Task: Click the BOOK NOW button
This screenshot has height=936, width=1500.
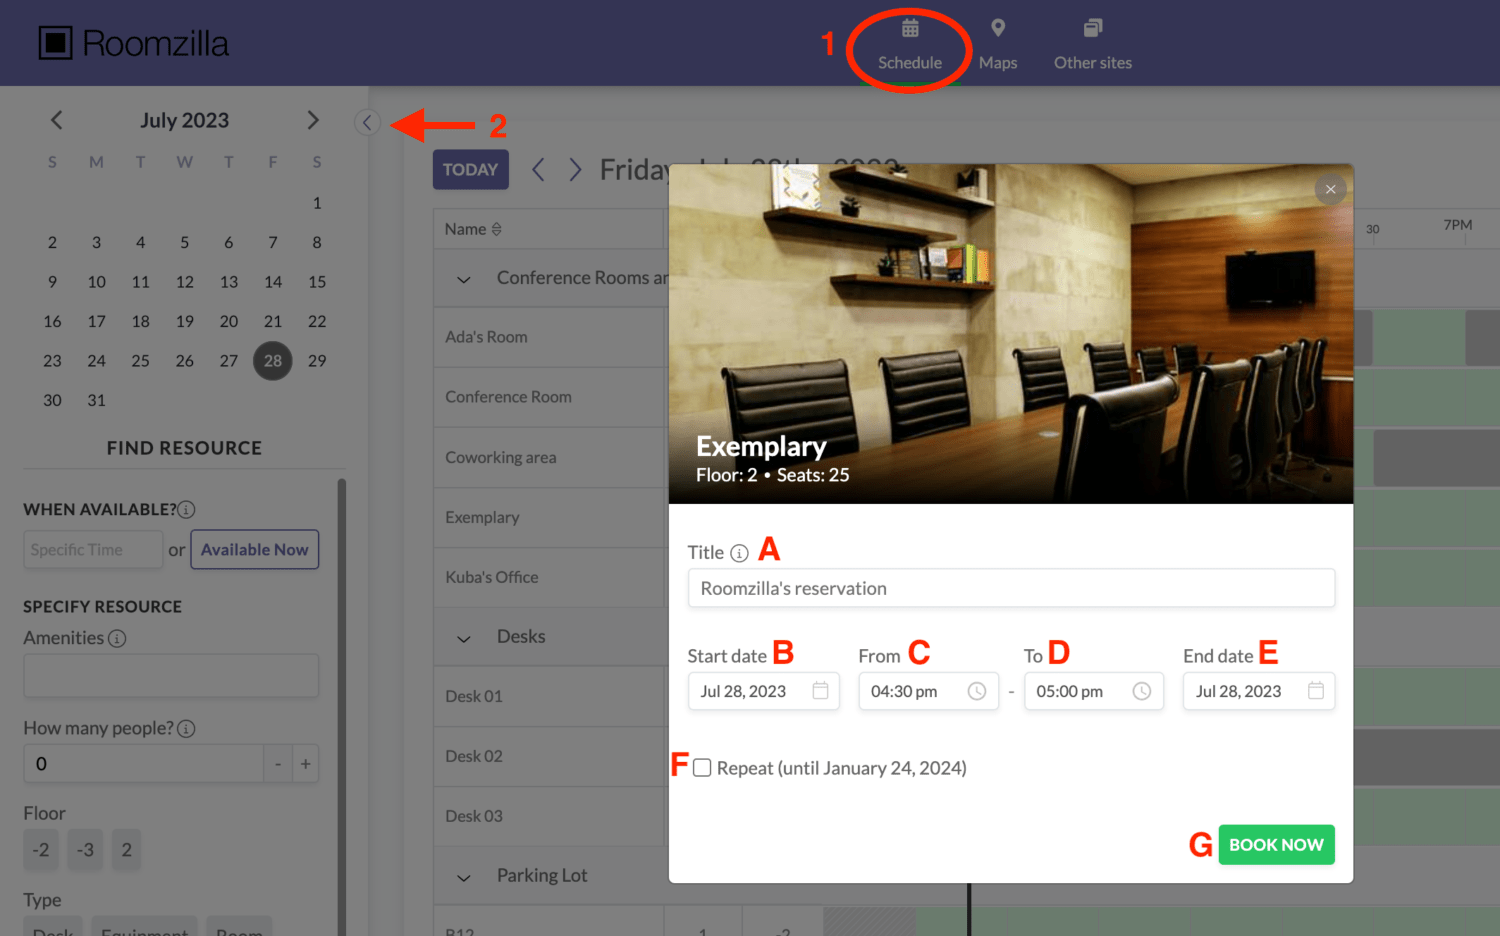Action: click(1276, 844)
